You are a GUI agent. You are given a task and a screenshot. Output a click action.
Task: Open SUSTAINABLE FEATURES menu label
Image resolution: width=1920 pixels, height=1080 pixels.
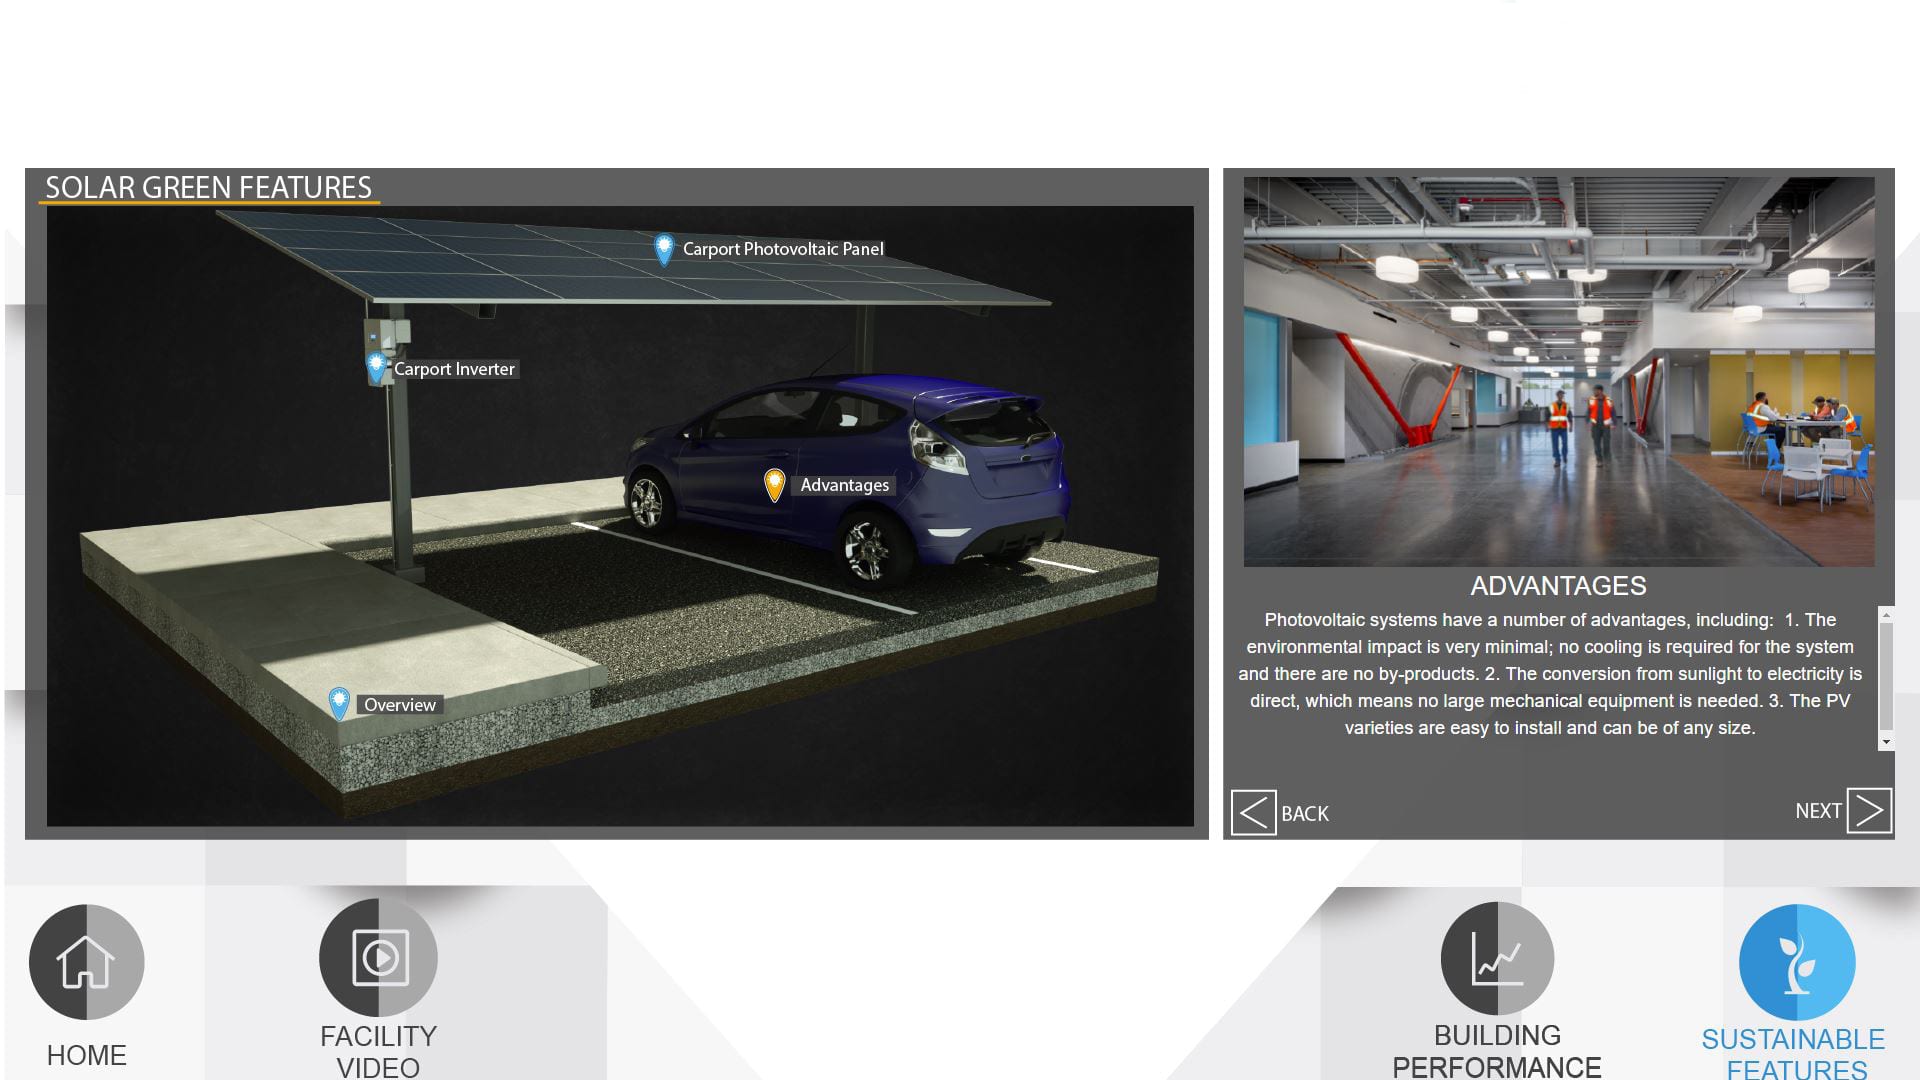[x=1794, y=1054]
